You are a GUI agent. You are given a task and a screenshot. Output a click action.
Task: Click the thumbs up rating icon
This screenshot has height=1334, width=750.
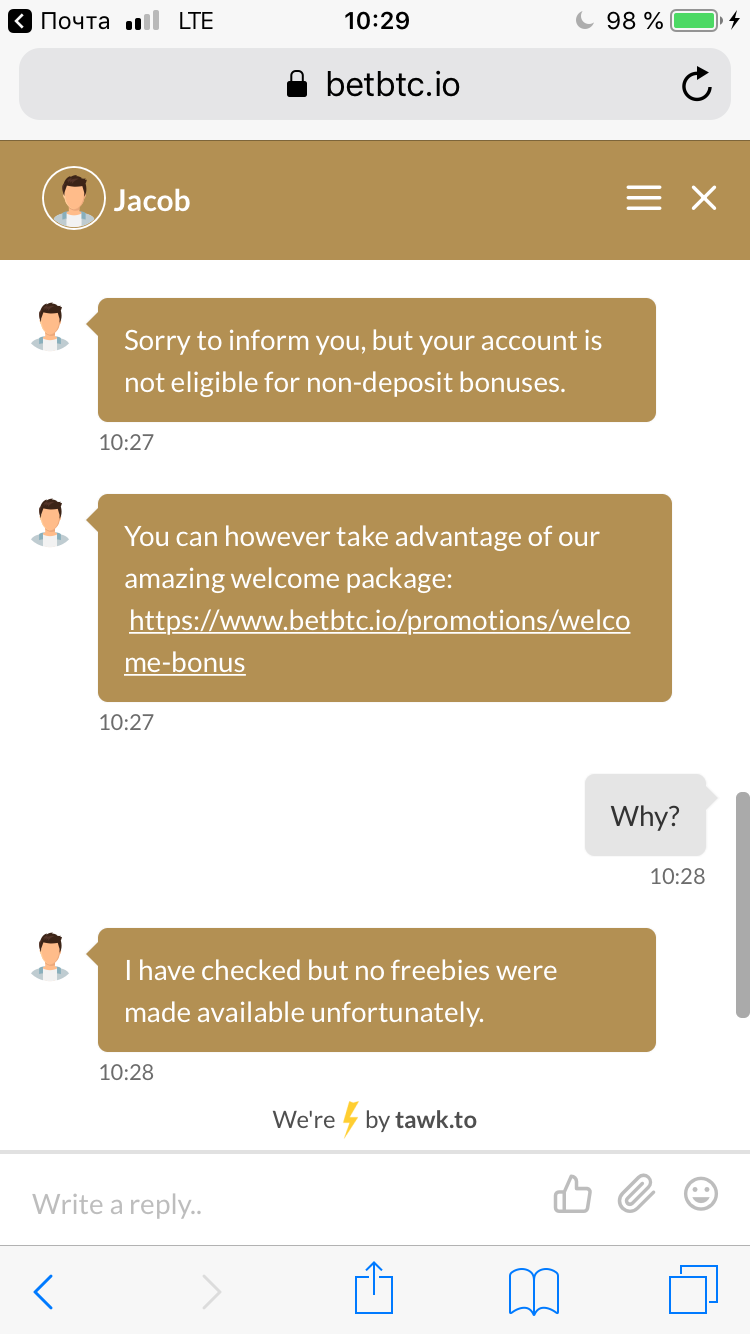click(x=573, y=1194)
